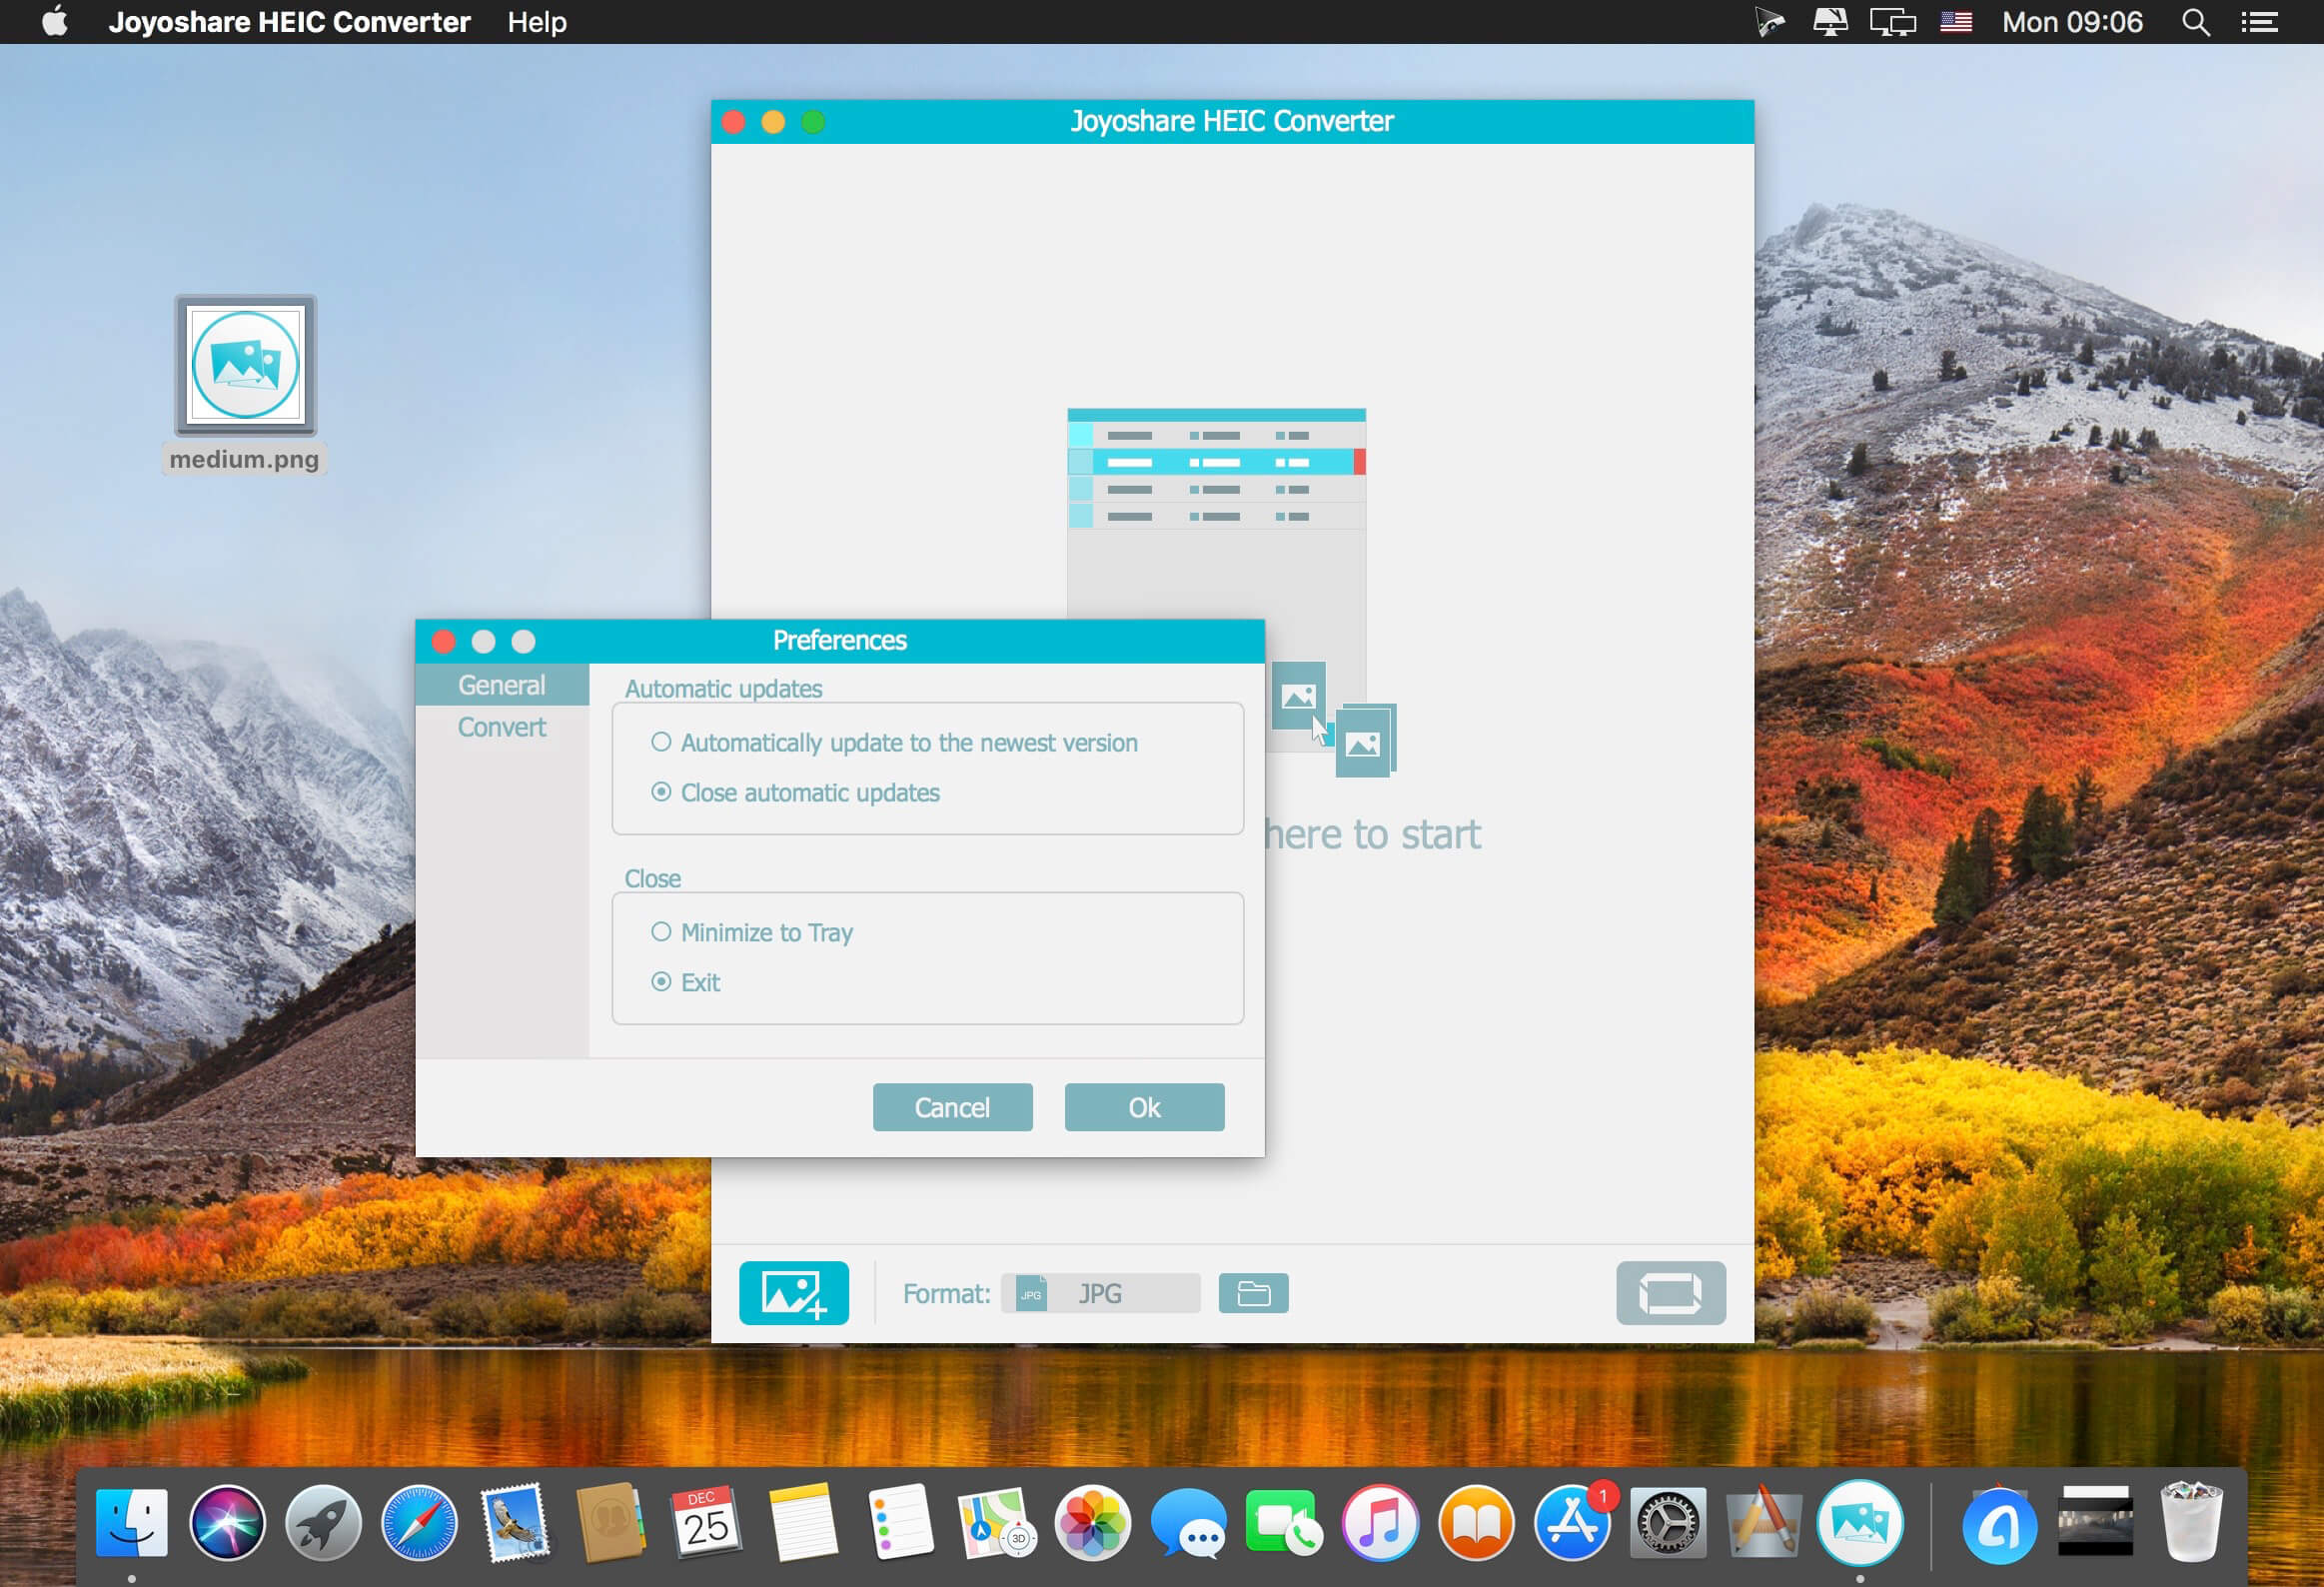Screen dimensions: 2324x1587
Task: Click the Add Images icon in toolbar
Action: [x=791, y=1293]
